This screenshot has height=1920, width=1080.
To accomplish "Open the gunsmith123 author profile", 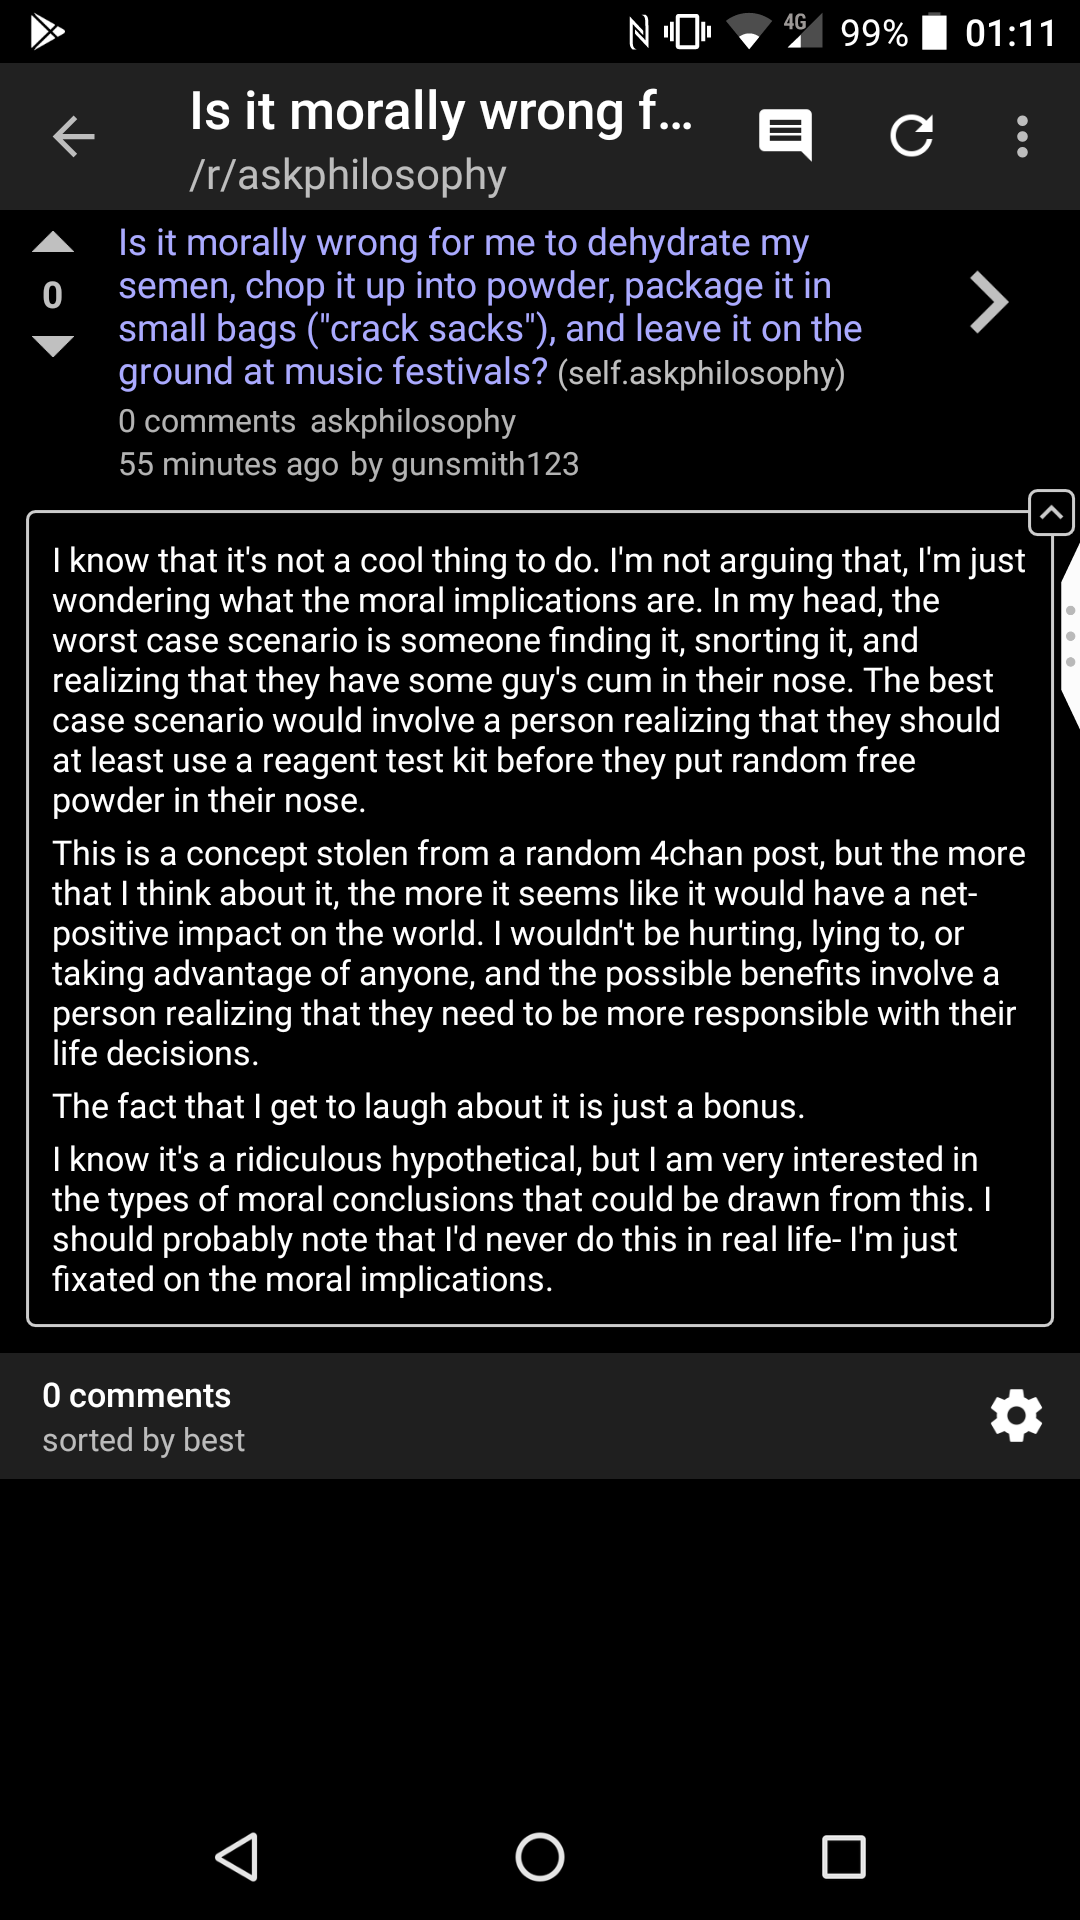I will pos(485,465).
